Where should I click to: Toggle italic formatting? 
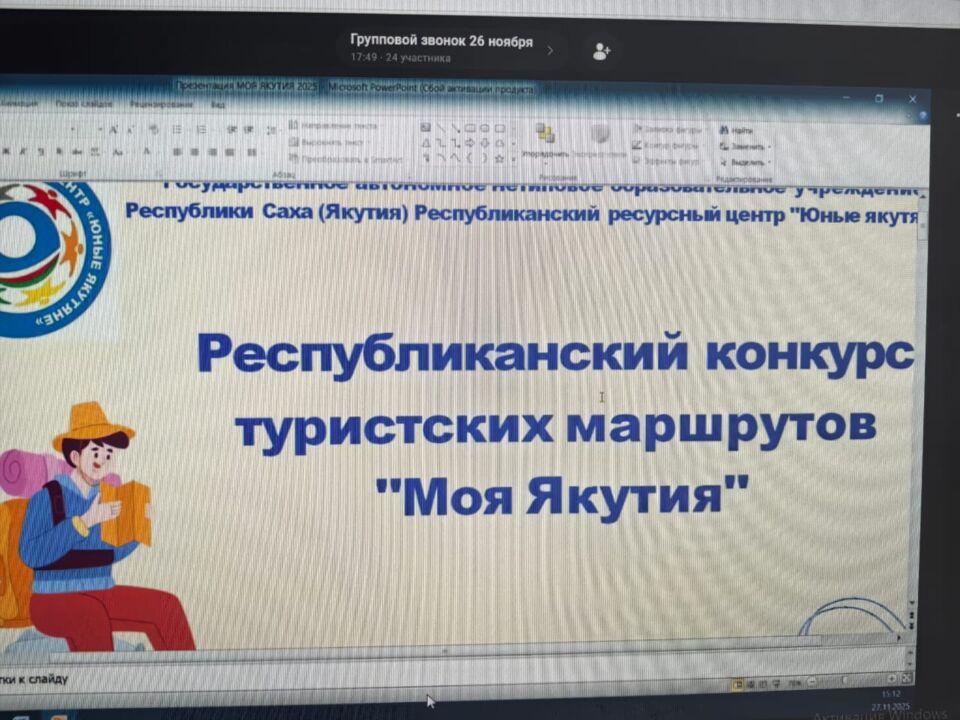(x=23, y=151)
